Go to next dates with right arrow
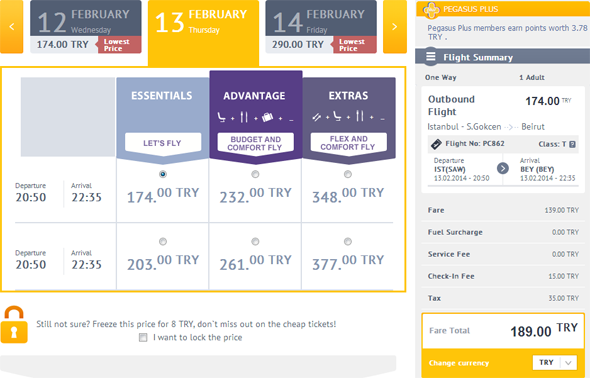Image resolution: width=590 pixels, height=378 pixels. 395,26
